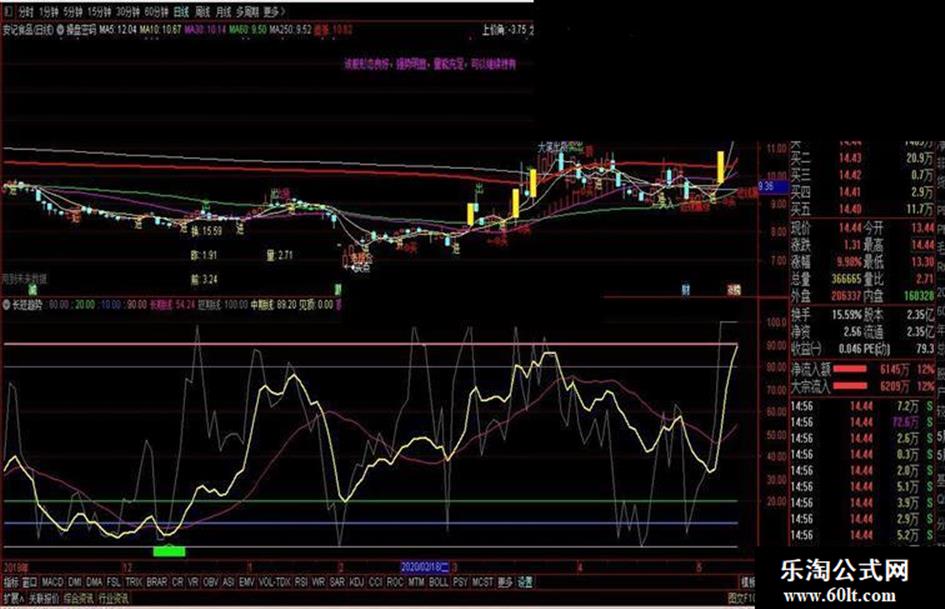Switch to 日线 daily chart
Viewport: 945px width, 609px height.
(x=181, y=11)
